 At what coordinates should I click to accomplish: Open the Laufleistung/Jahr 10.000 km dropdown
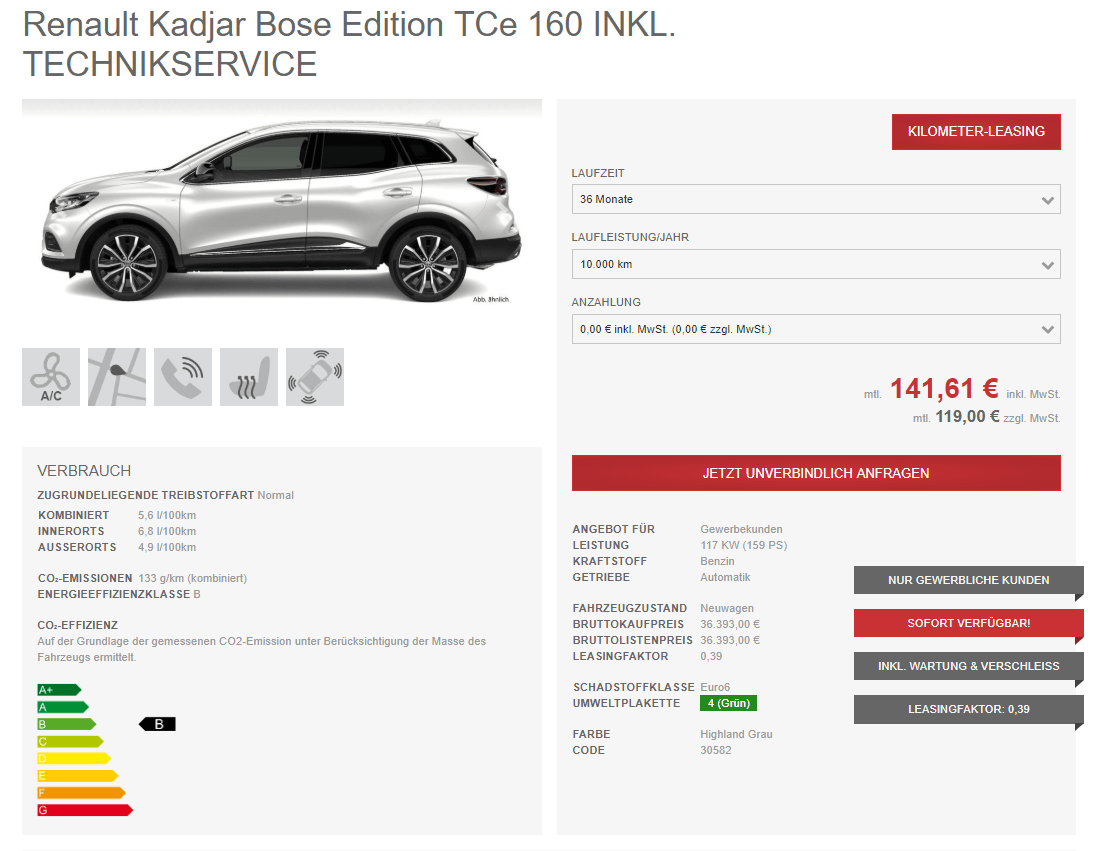tap(816, 264)
